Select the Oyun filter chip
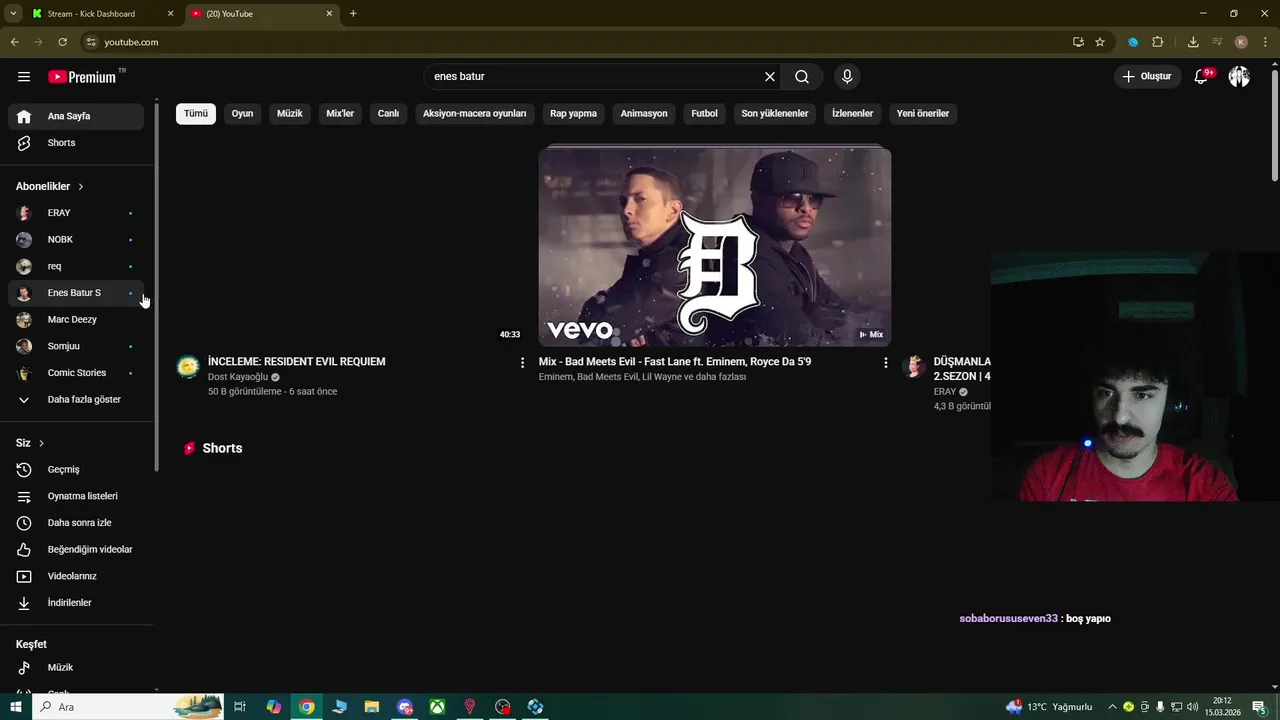This screenshot has height=720, width=1280. tap(242, 114)
